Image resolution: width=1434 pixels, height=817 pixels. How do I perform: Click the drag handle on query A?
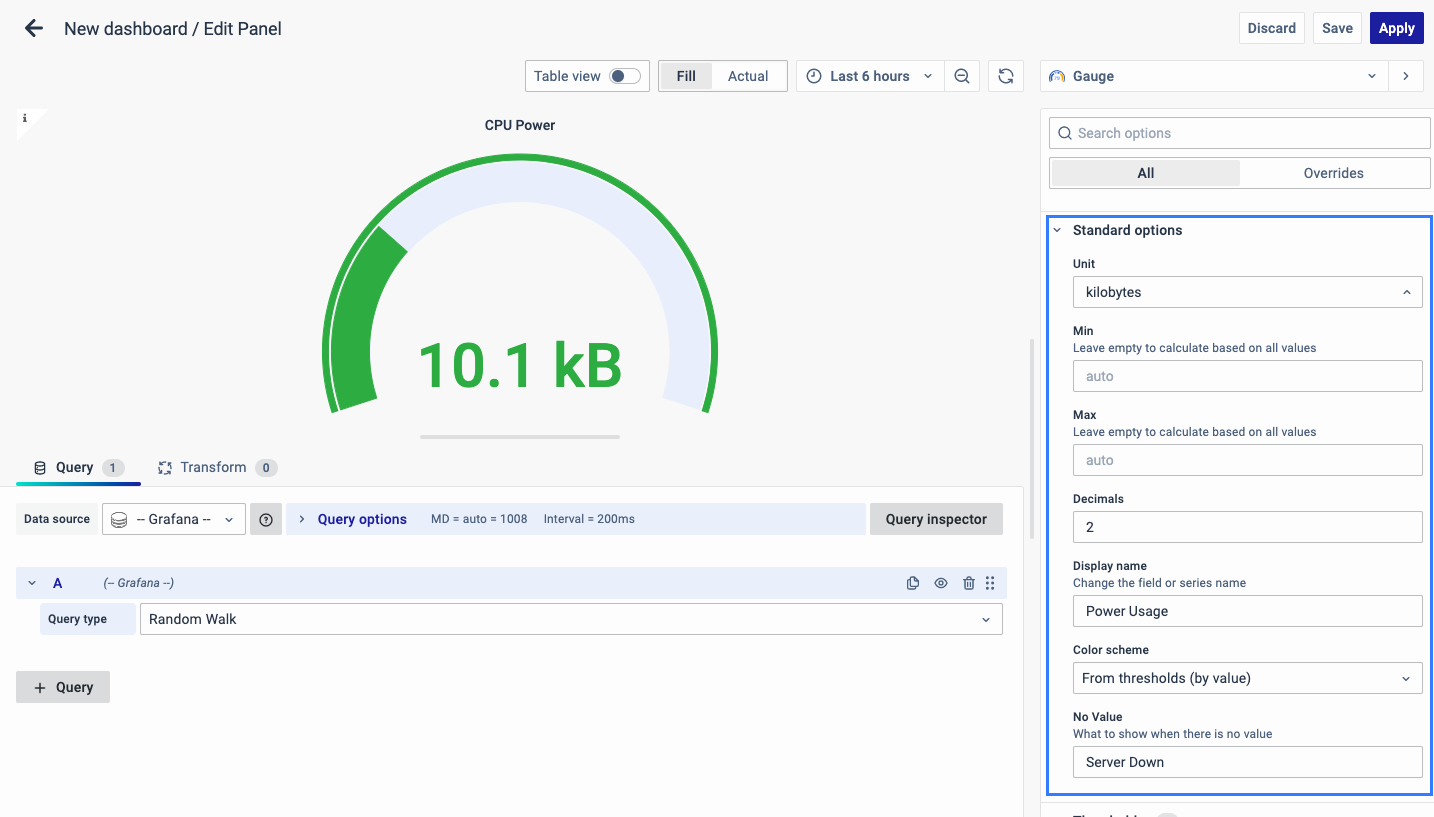pyautogui.click(x=990, y=583)
